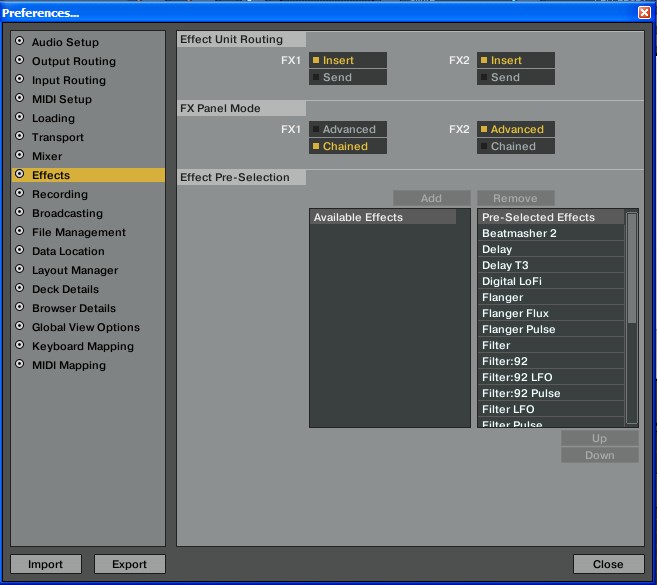Move selected effect Down
Screen dimensions: 657x585
point(600,456)
